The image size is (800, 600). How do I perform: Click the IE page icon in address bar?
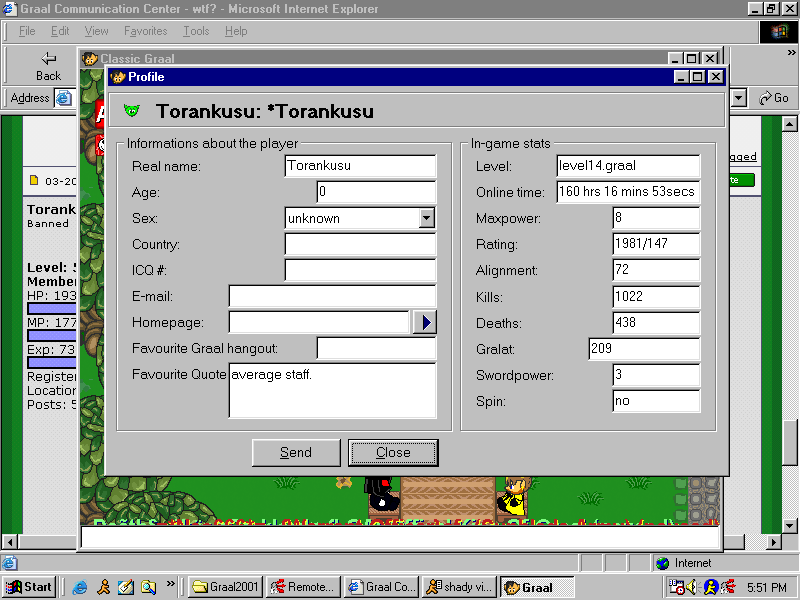(x=64, y=97)
